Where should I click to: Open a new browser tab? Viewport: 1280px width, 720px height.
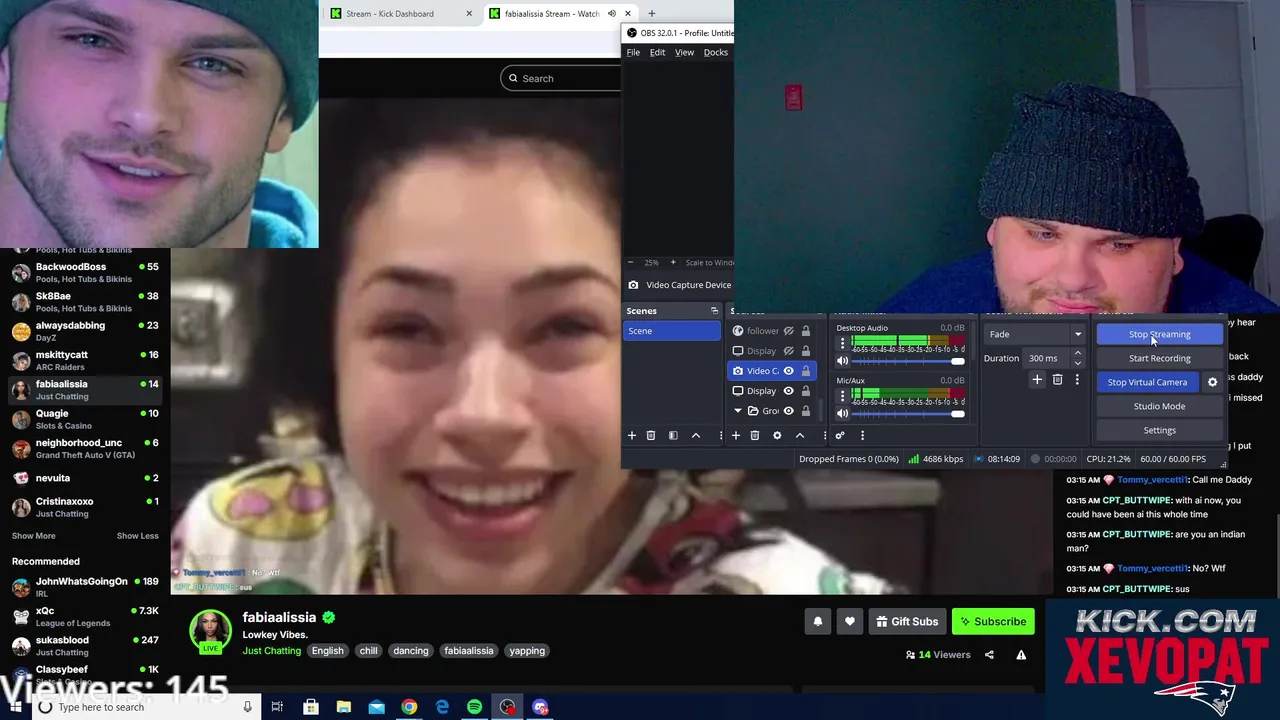[x=651, y=14]
